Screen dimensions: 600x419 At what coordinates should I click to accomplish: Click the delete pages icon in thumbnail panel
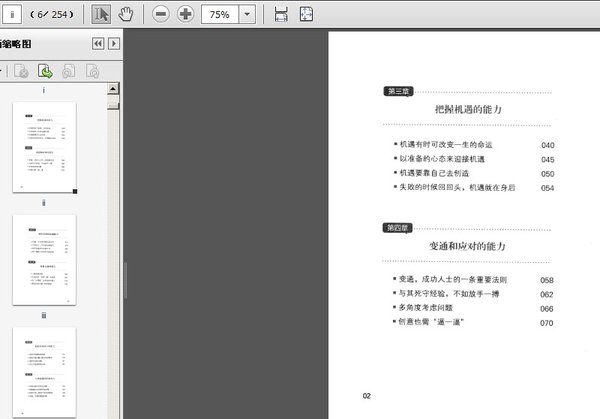pyautogui.click(x=21, y=71)
